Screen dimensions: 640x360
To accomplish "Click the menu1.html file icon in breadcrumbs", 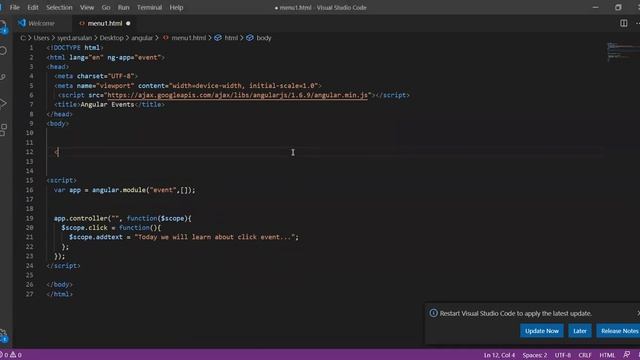I will point(166,38).
